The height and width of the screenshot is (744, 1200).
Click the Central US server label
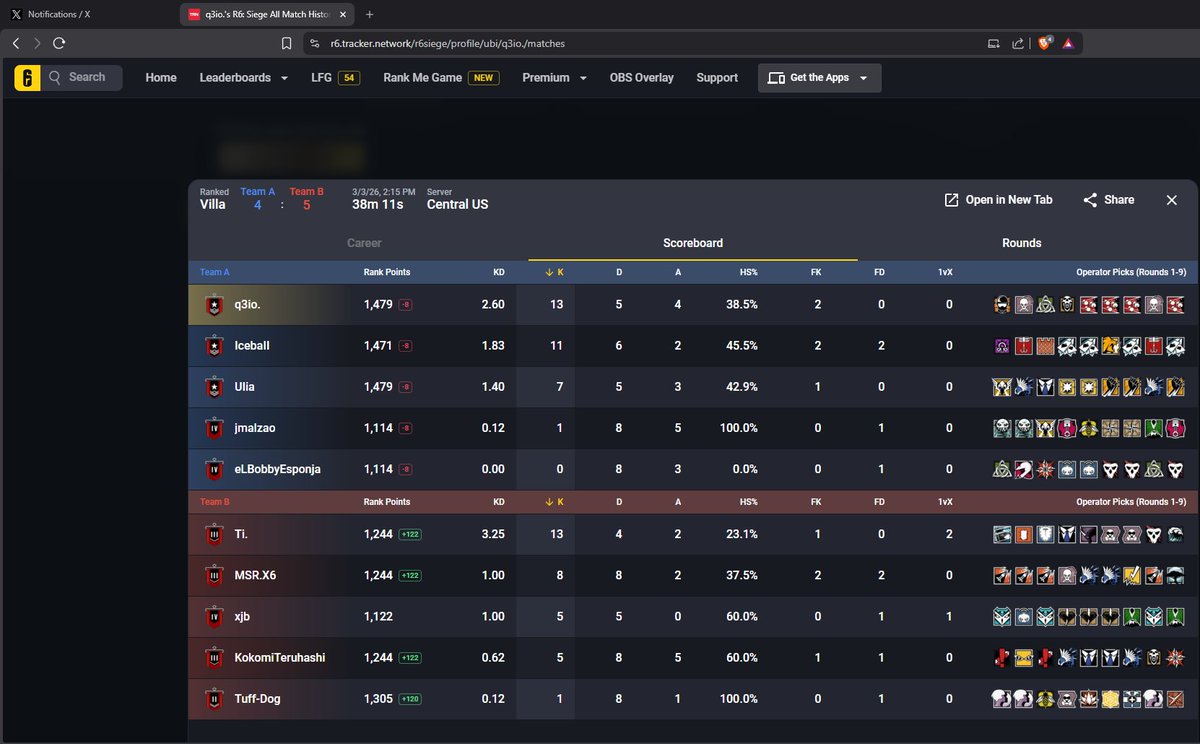pyautogui.click(x=458, y=204)
